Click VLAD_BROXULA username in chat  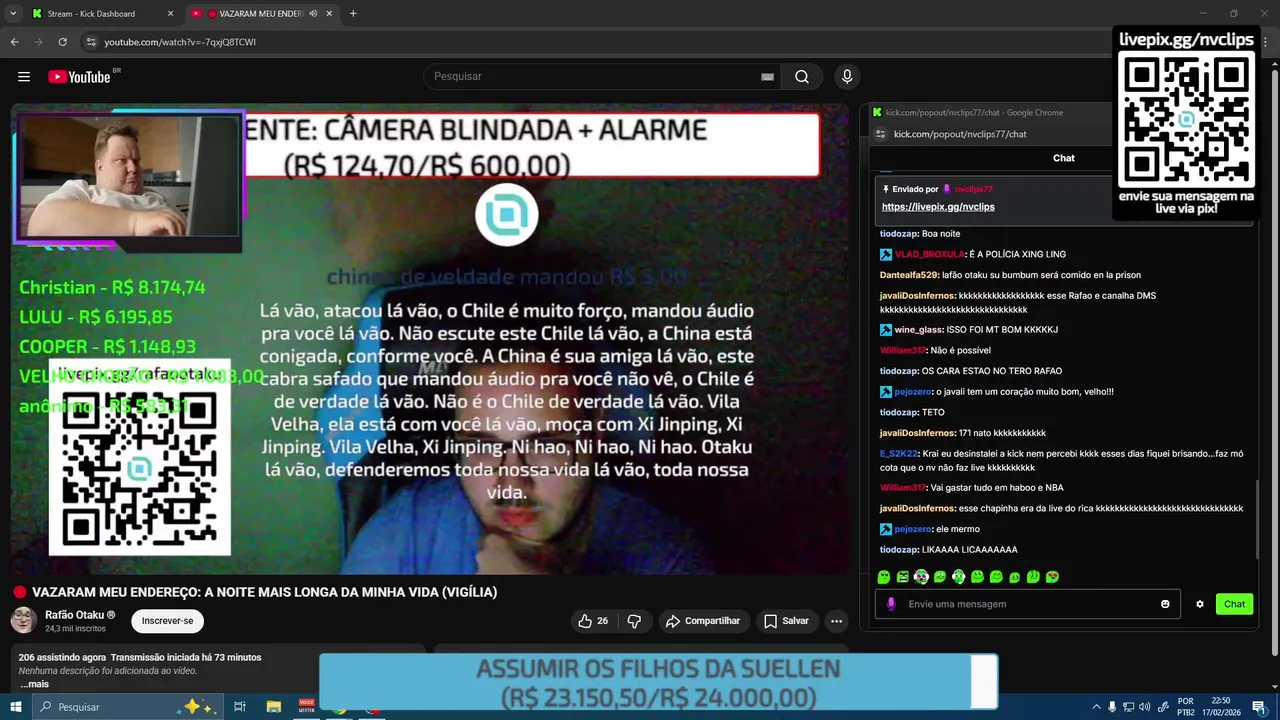[929, 254]
